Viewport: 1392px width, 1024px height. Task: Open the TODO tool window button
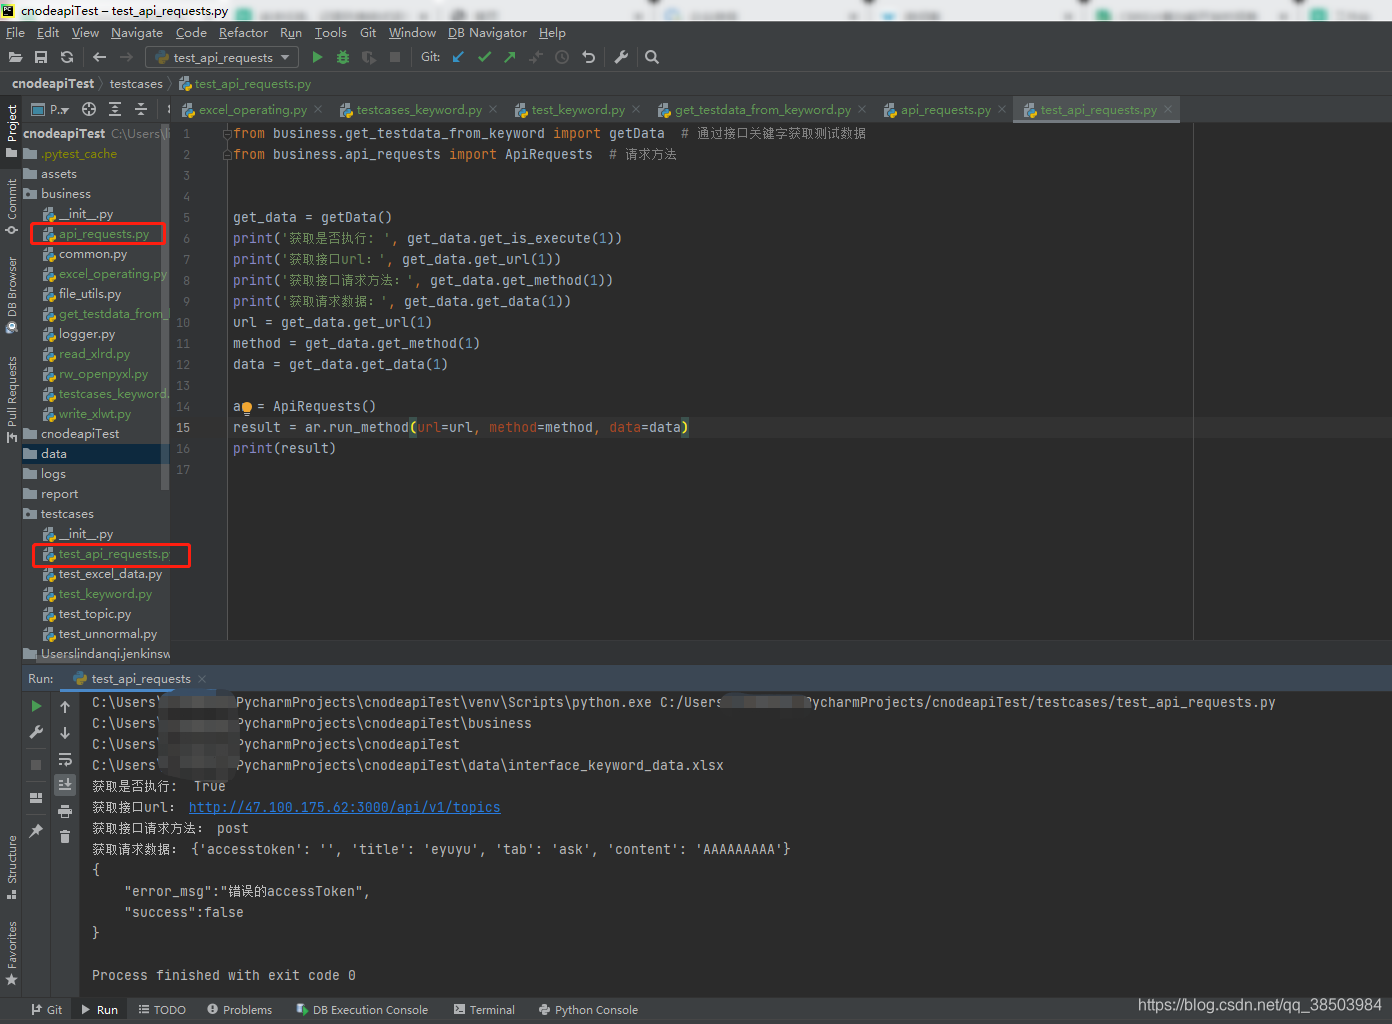pos(162,1010)
